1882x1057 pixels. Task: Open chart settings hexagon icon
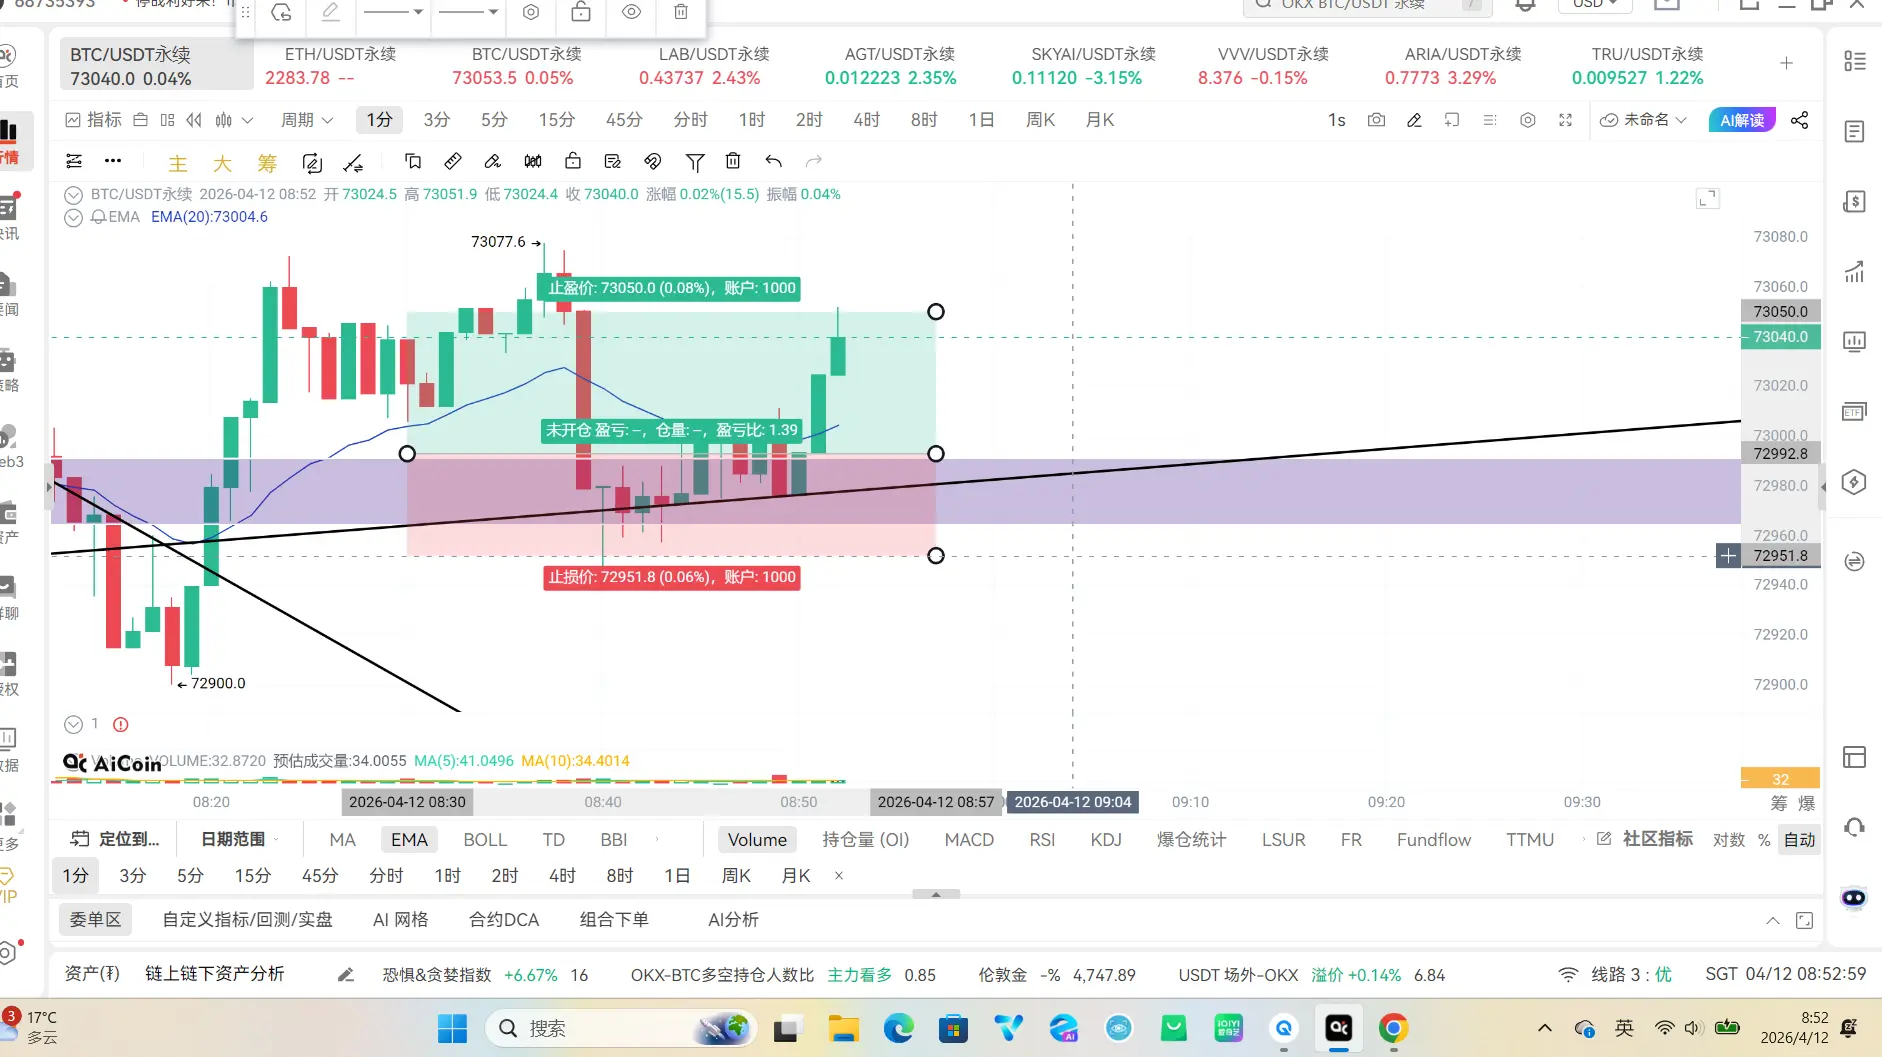[1527, 120]
